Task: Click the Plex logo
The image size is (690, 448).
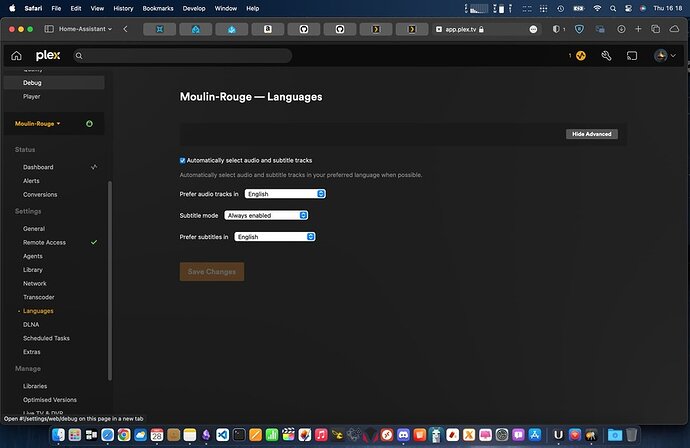Action: pyautogui.click(x=48, y=55)
